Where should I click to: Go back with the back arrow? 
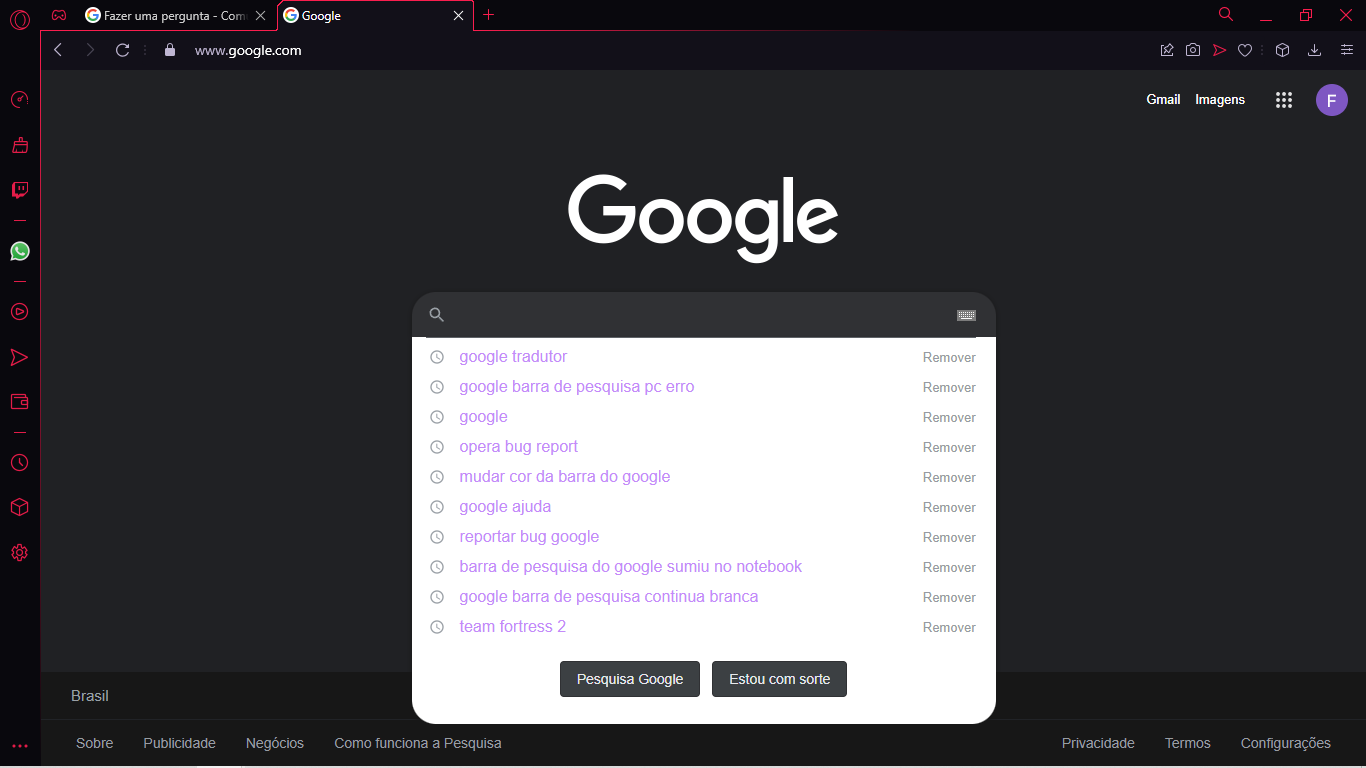point(58,50)
